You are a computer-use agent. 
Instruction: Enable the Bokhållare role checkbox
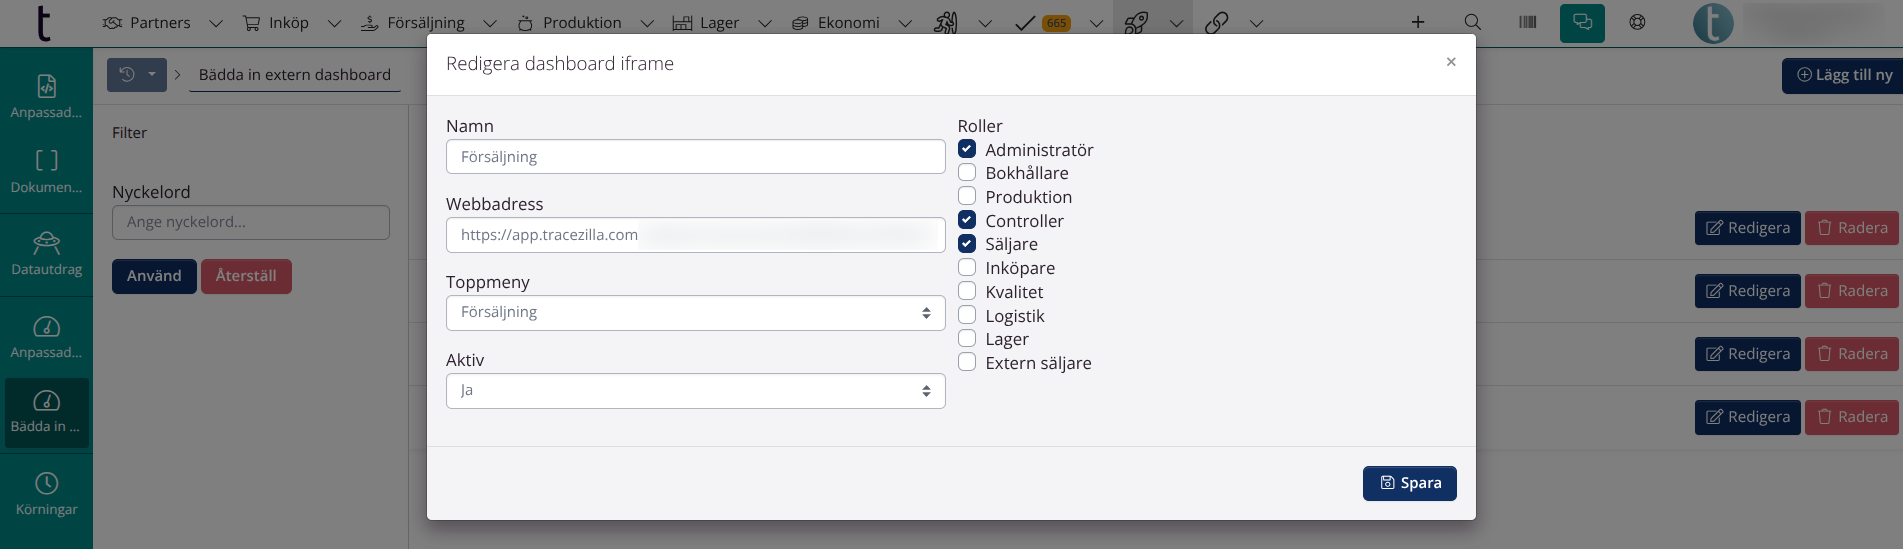[967, 173]
